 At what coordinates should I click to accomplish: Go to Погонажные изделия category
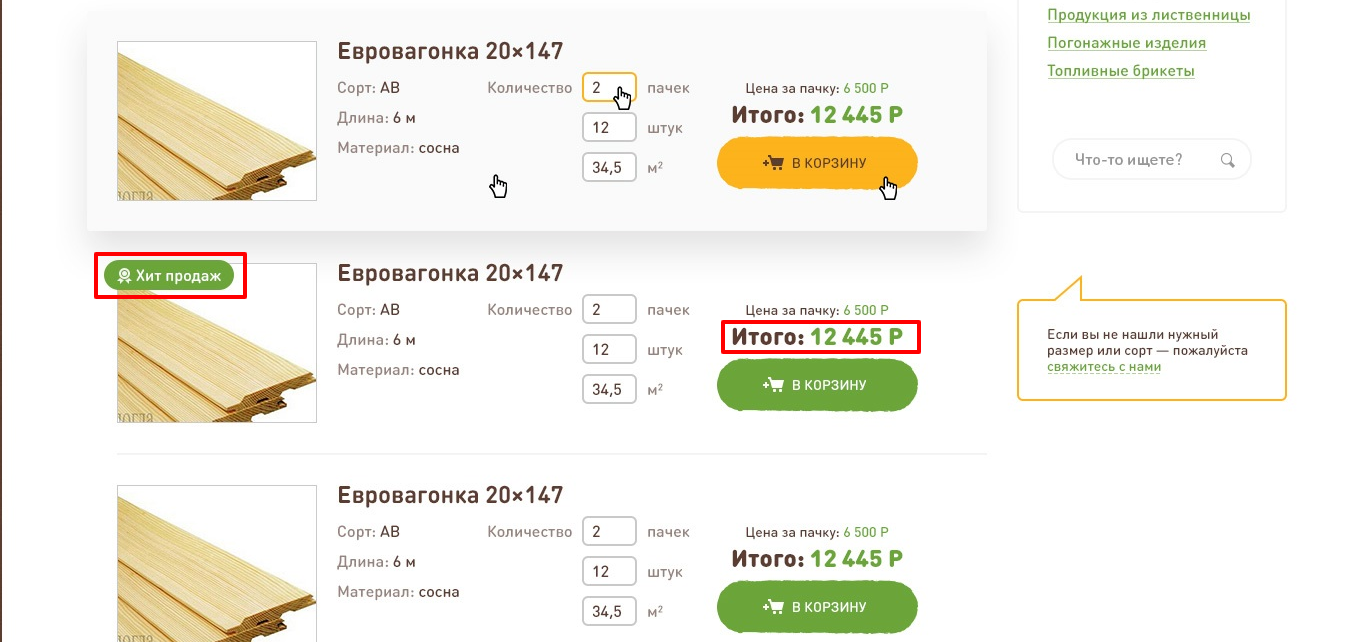point(1126,43)
